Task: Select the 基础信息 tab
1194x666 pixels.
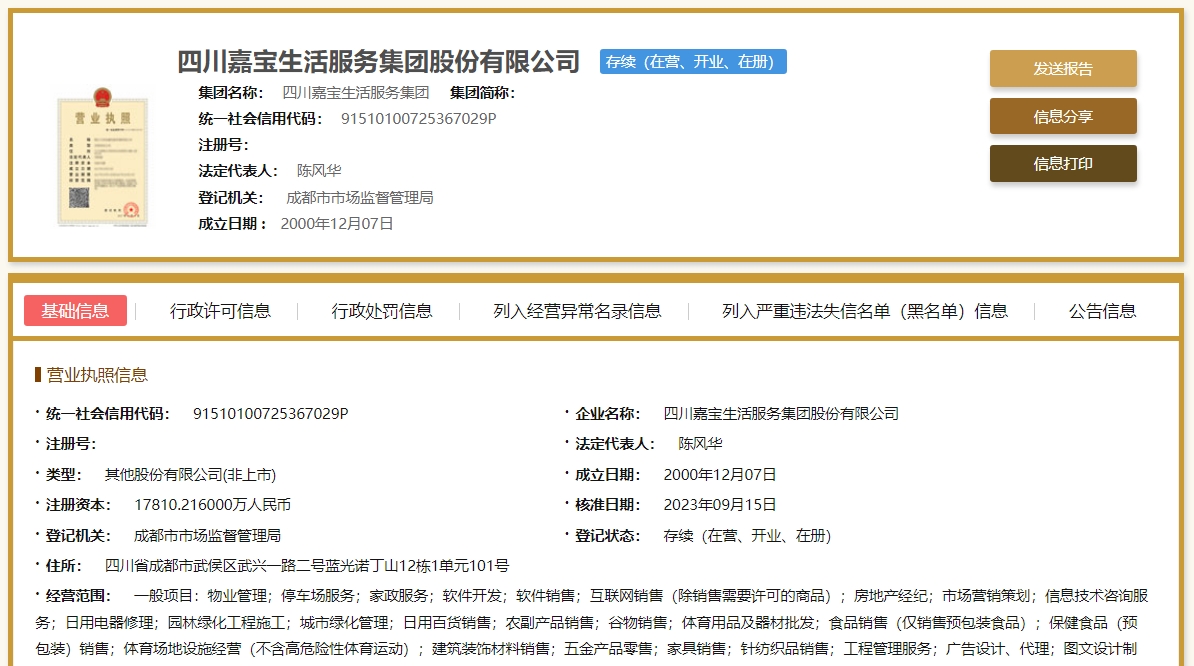Action: click(75, 311)
